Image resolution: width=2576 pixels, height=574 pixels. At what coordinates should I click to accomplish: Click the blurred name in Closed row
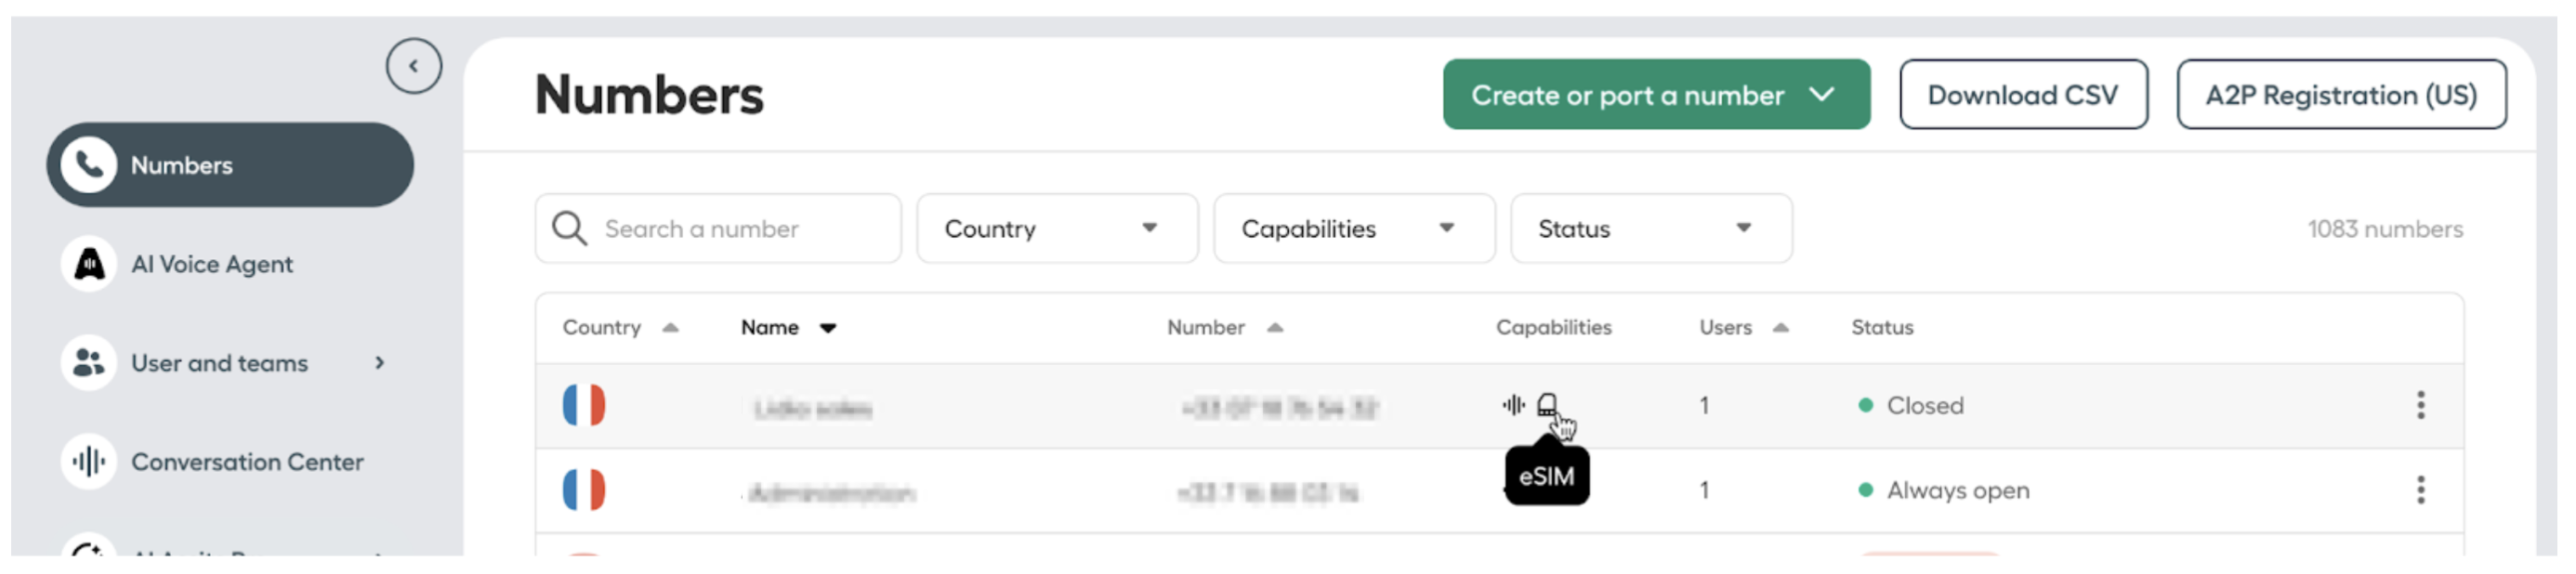pos(812,409)
